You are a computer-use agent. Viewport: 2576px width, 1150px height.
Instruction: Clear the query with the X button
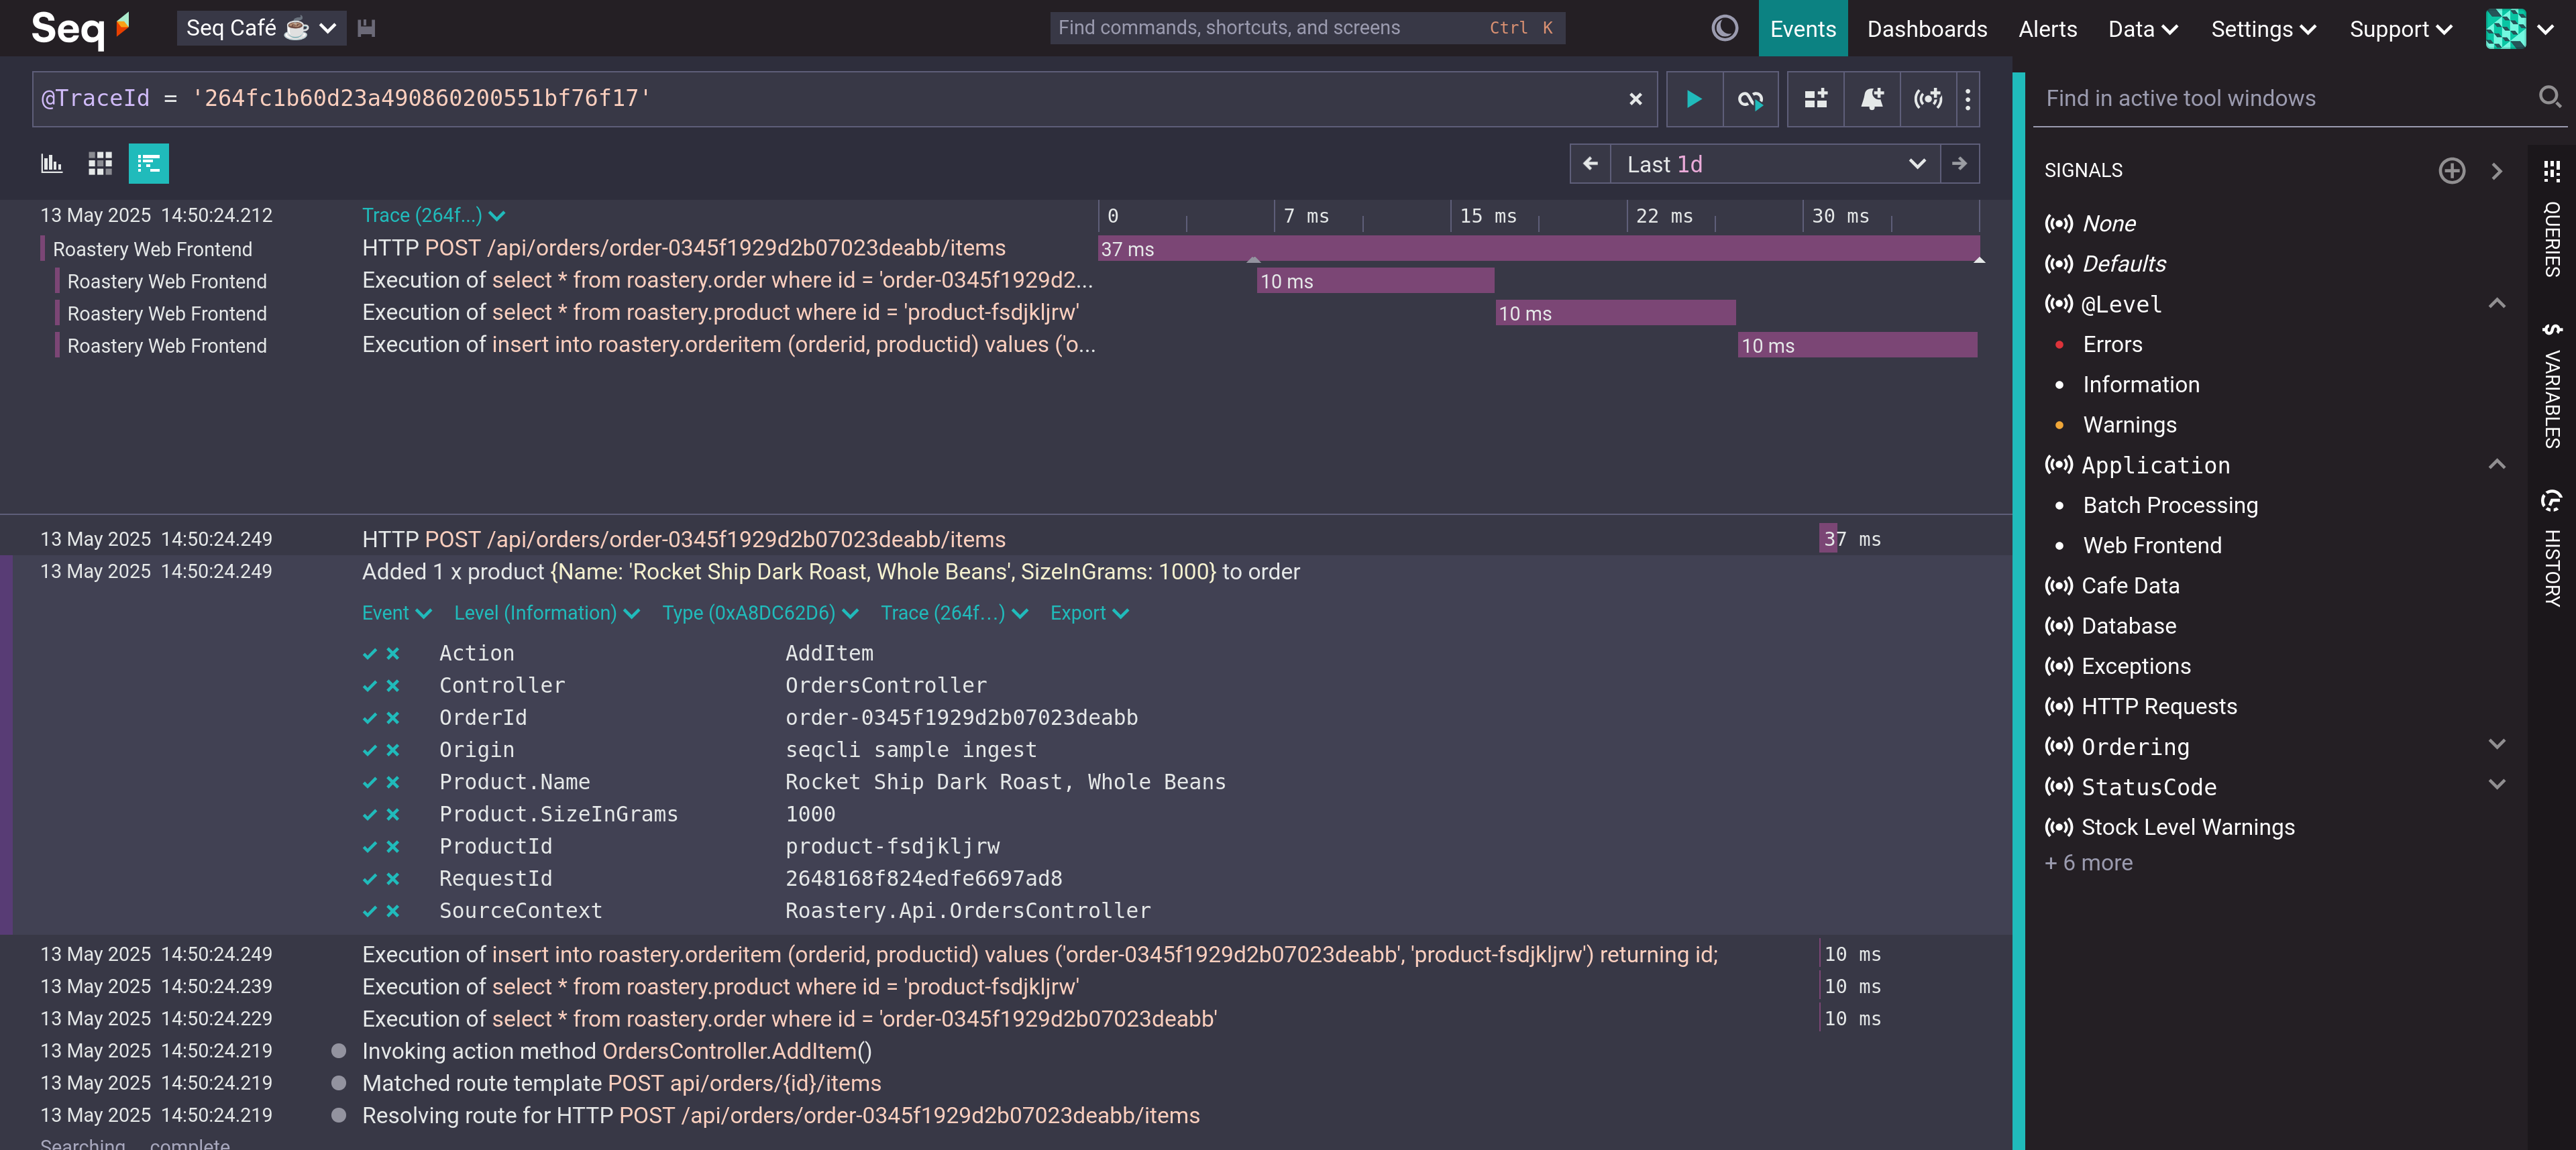tap(1635, 99)
